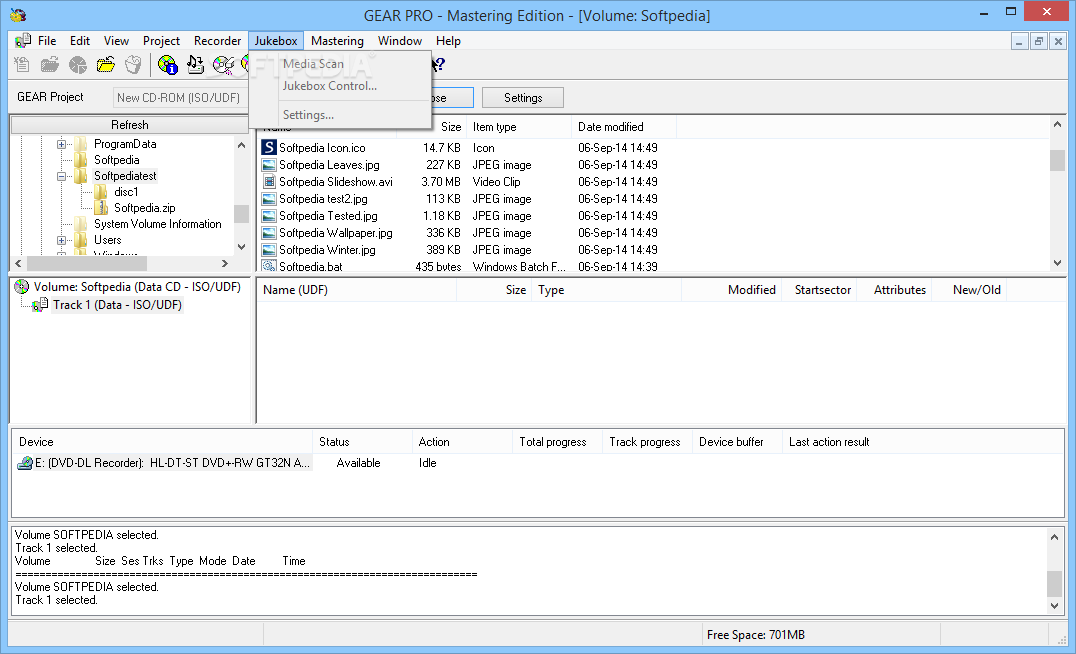Click folder tree horizontal scrollbar right arrow
Viewport: 1076px width, 654px height.
pyautogui.click(x=224, y=264)
